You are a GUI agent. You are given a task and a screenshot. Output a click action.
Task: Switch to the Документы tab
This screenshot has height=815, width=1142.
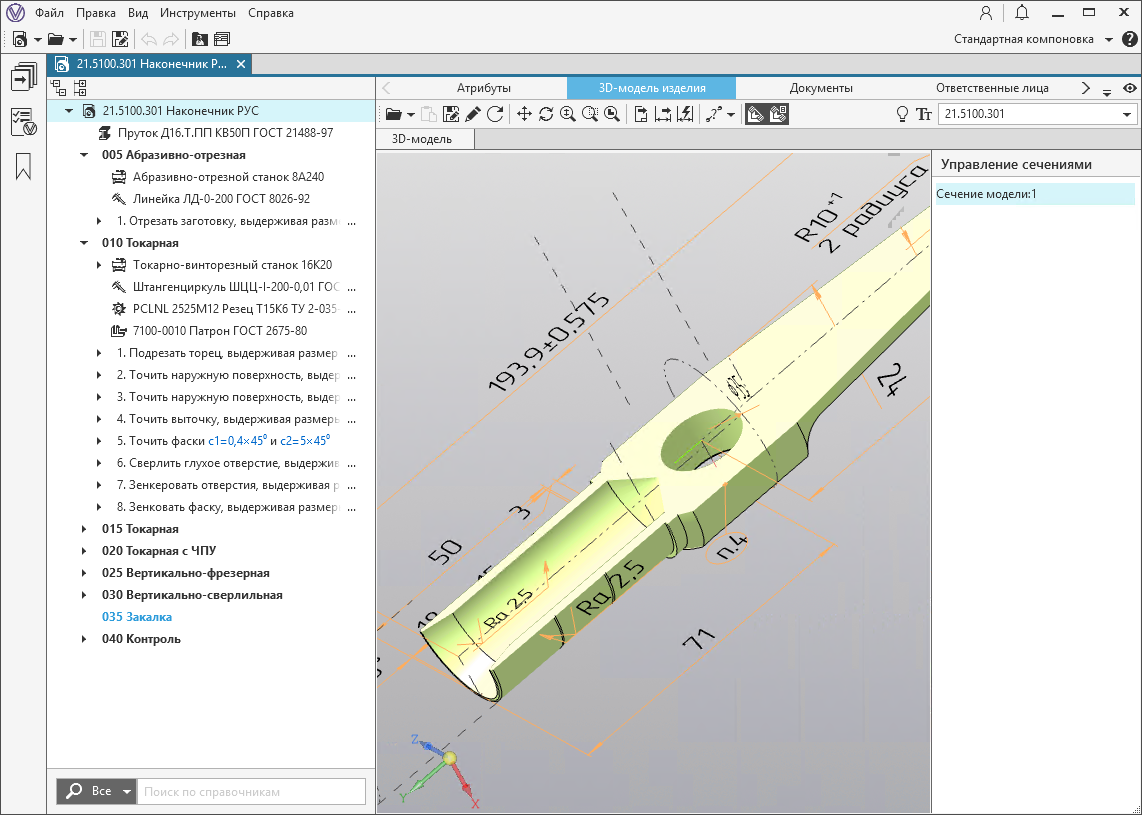(x=820, y=88)
